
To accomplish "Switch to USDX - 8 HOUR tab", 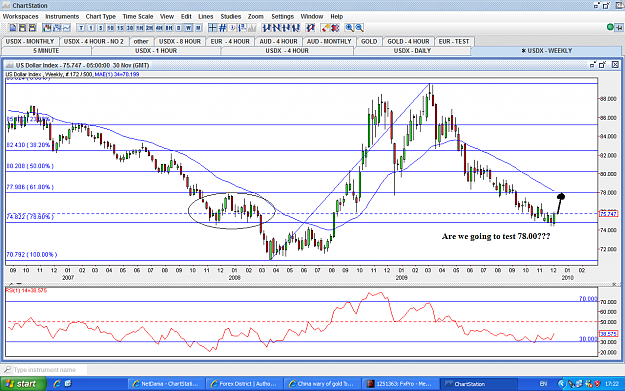I will (x=180, y=41).
